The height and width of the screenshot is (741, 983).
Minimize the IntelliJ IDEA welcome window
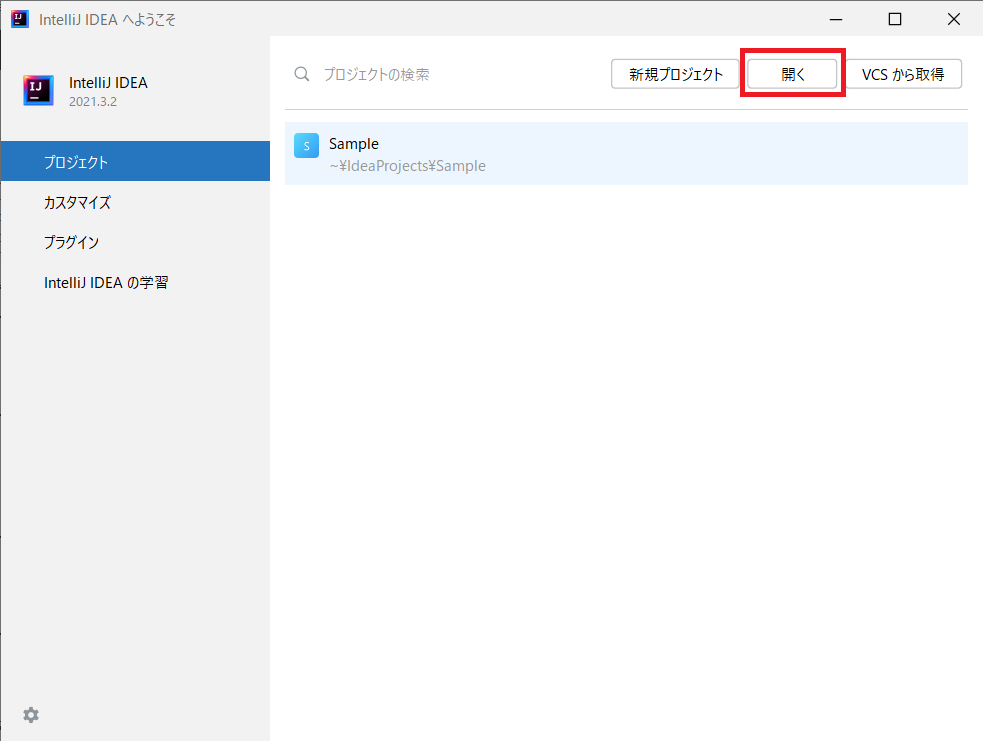pos(836,19)
